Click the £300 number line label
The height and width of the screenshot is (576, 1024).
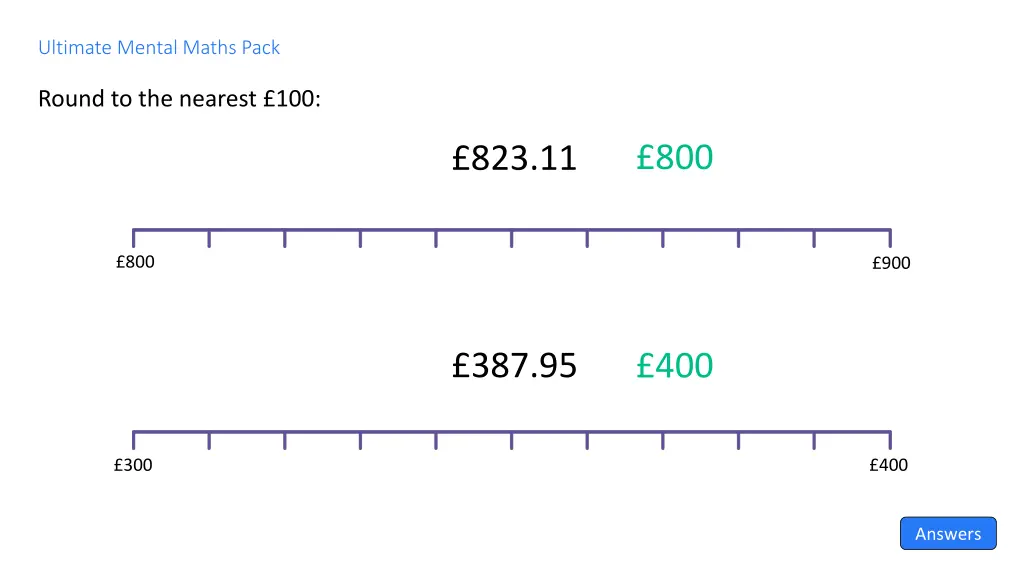[x=133, y=464]
